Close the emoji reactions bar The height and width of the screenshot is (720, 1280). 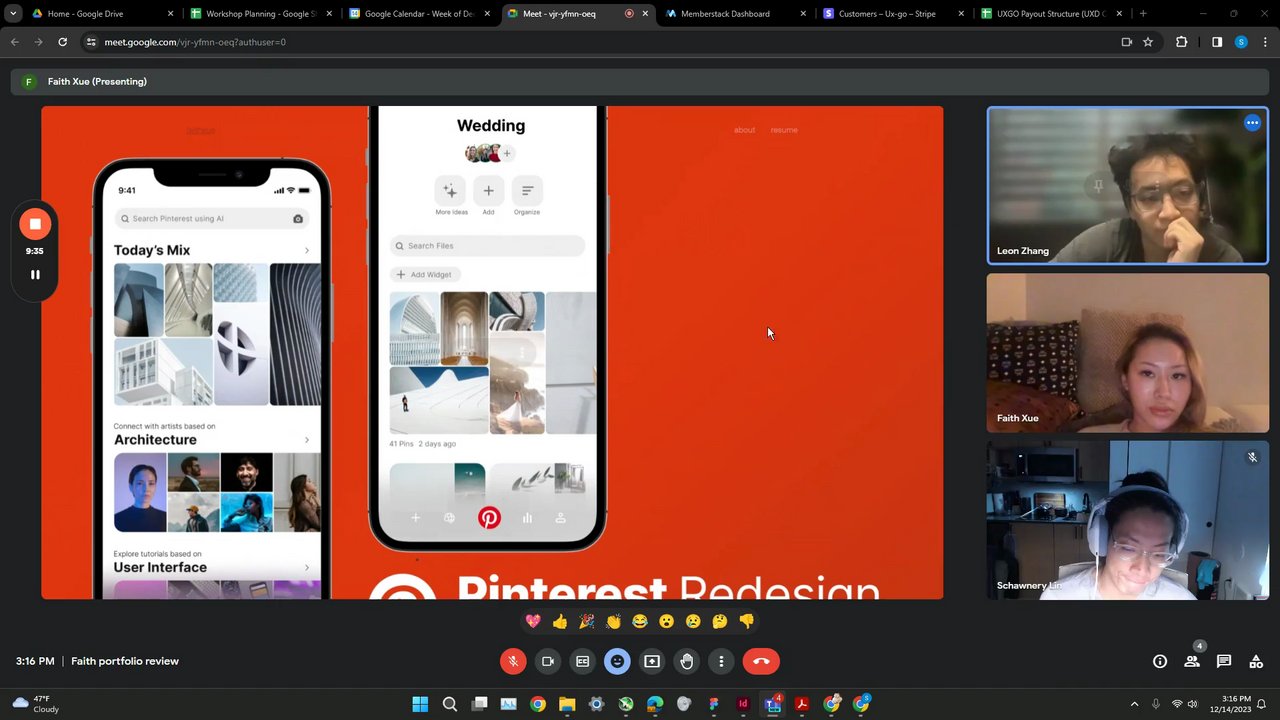[x=617, y=661]
